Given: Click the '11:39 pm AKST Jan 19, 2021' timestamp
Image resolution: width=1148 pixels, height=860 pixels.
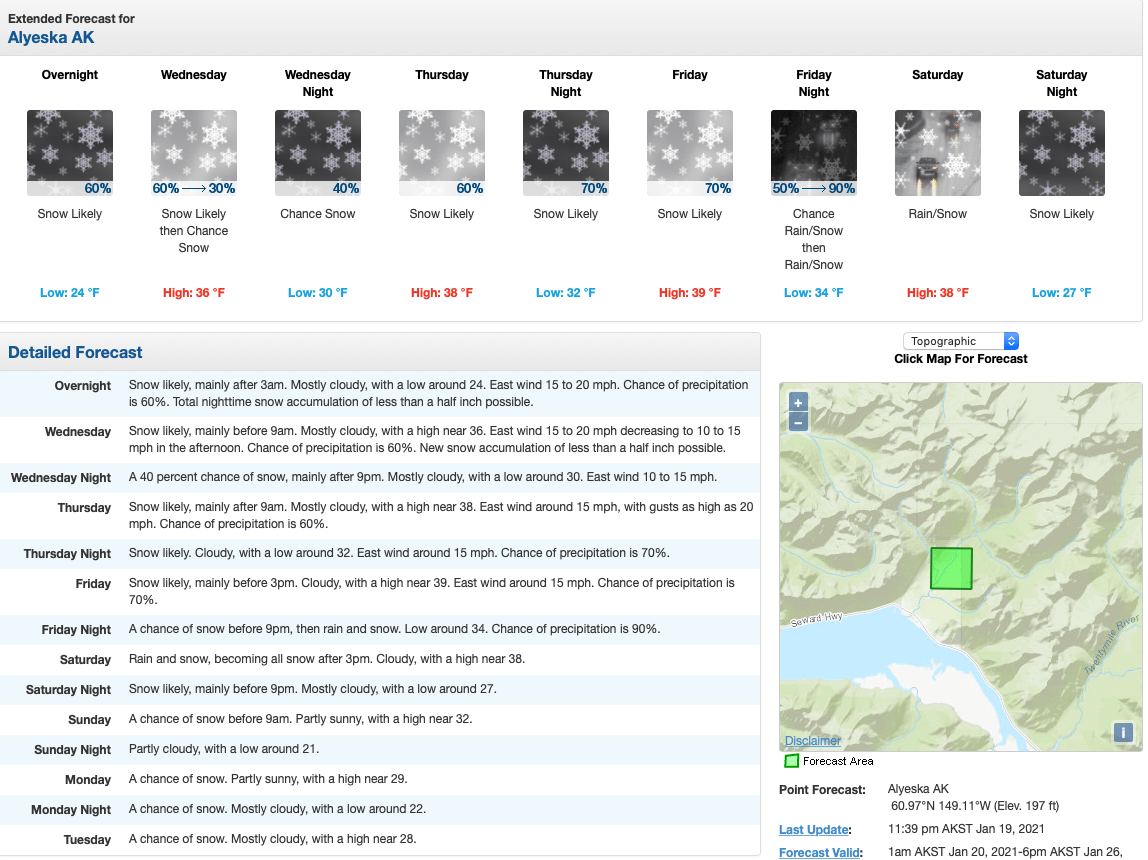Looking at the screenshot, I should 966,829.
